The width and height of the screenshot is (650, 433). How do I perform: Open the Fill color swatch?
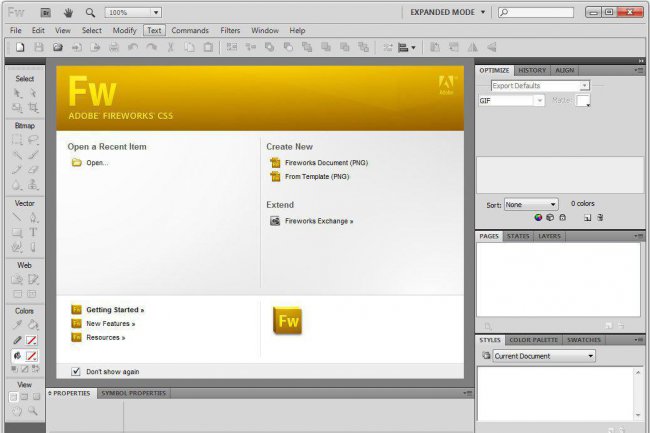[32, 356]
